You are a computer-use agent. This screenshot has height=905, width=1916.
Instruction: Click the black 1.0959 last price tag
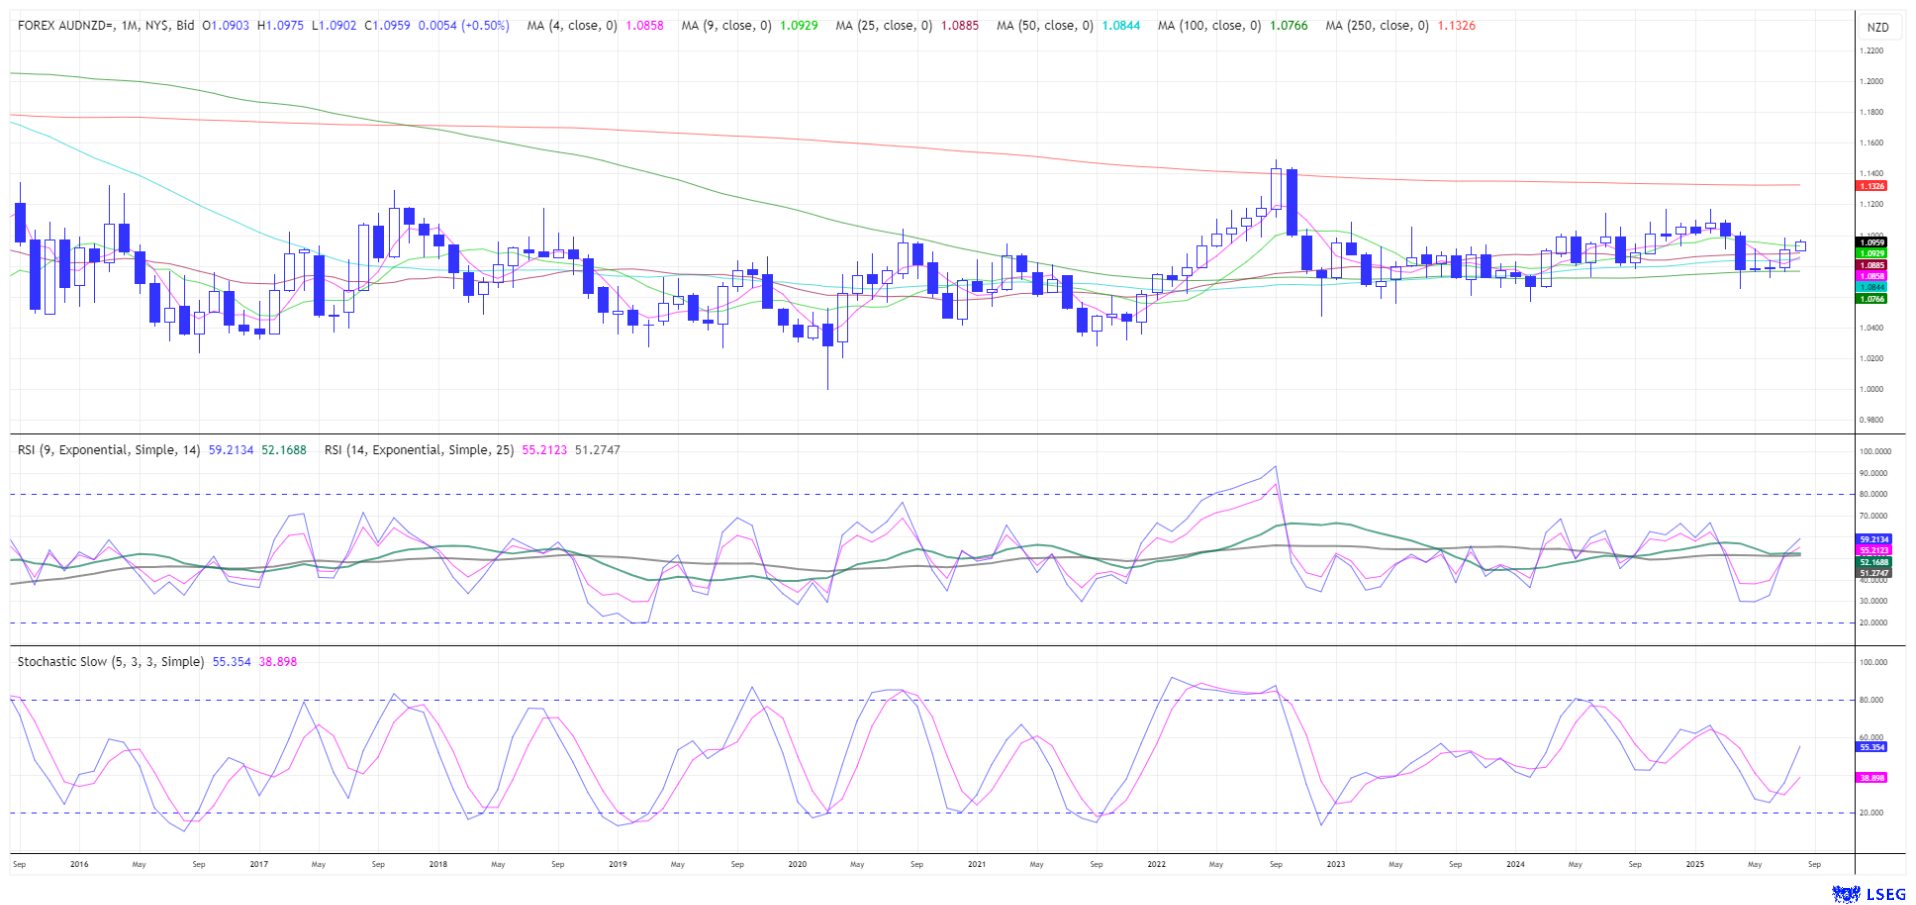coord(1871,242)
